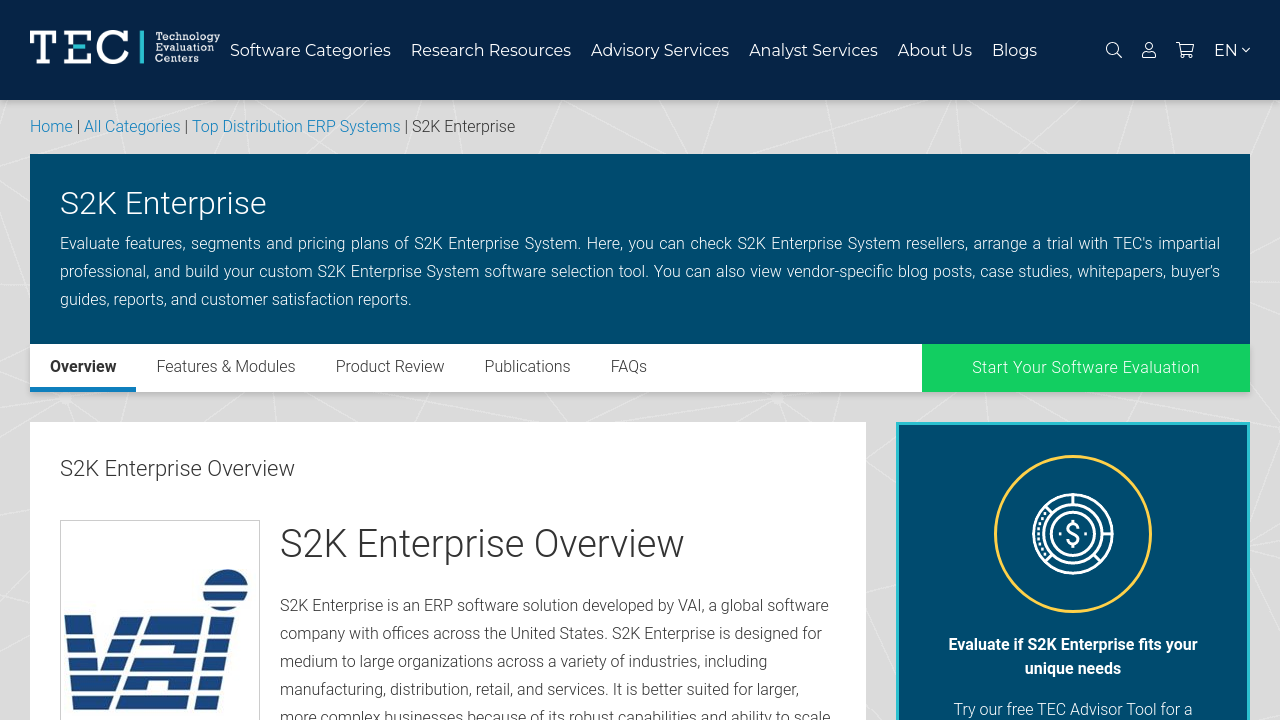This screenshot has height=720, width=1280.
Task: Click the dollar coin evaluation icon
Action: 1072,534
